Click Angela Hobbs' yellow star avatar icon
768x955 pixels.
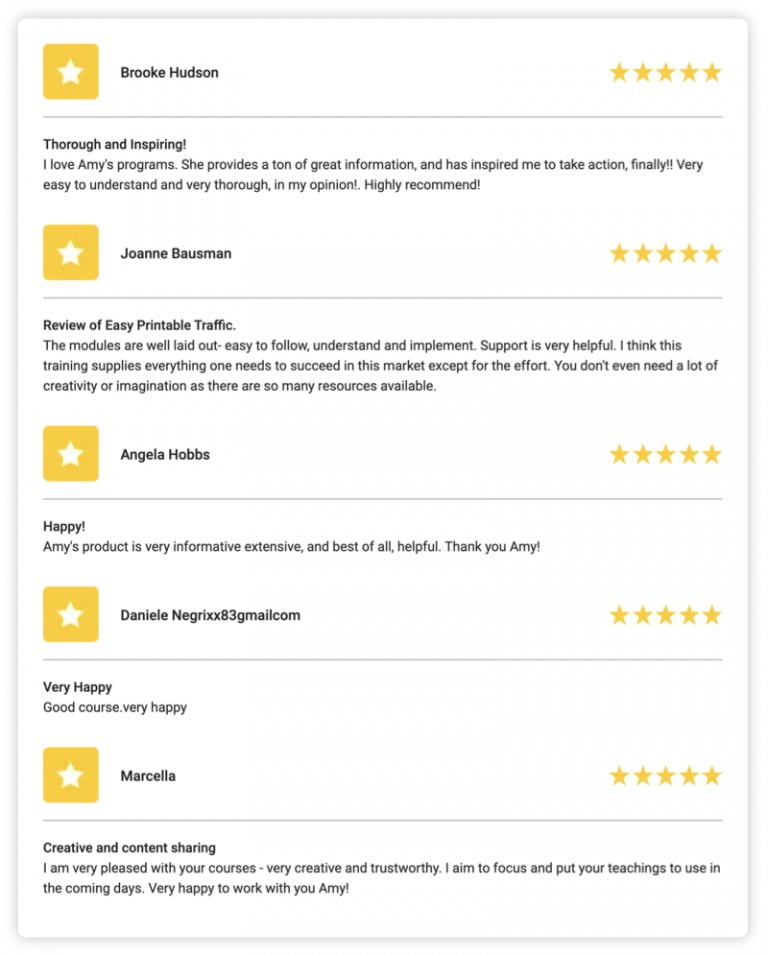[x=71, y=454]
